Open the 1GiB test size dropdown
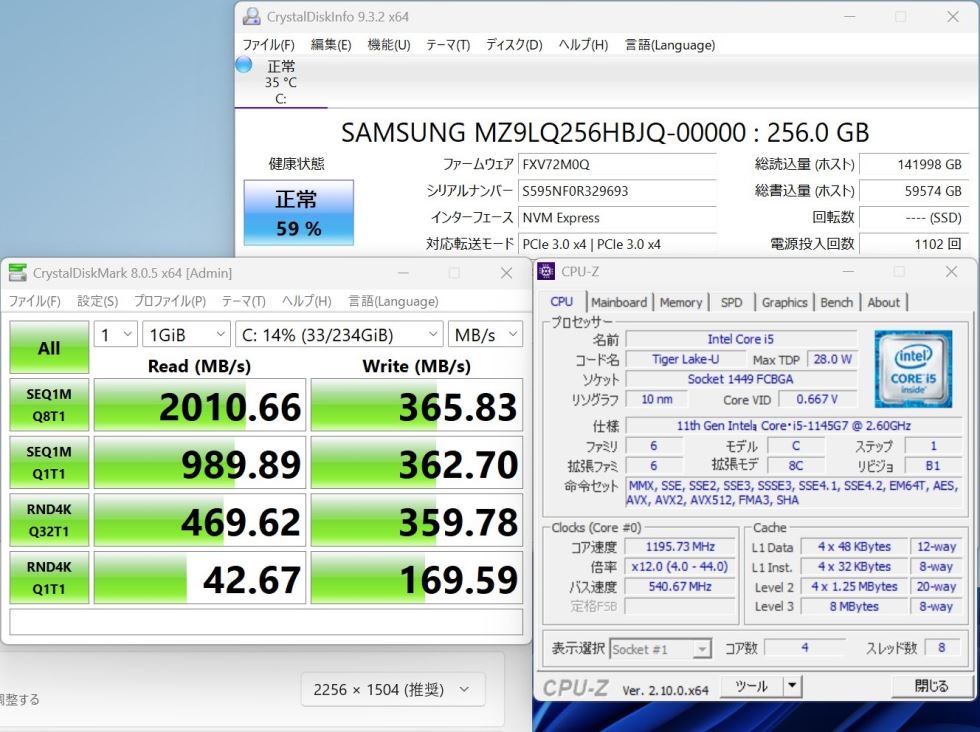980x732 pixels. (x=186, y=334)
